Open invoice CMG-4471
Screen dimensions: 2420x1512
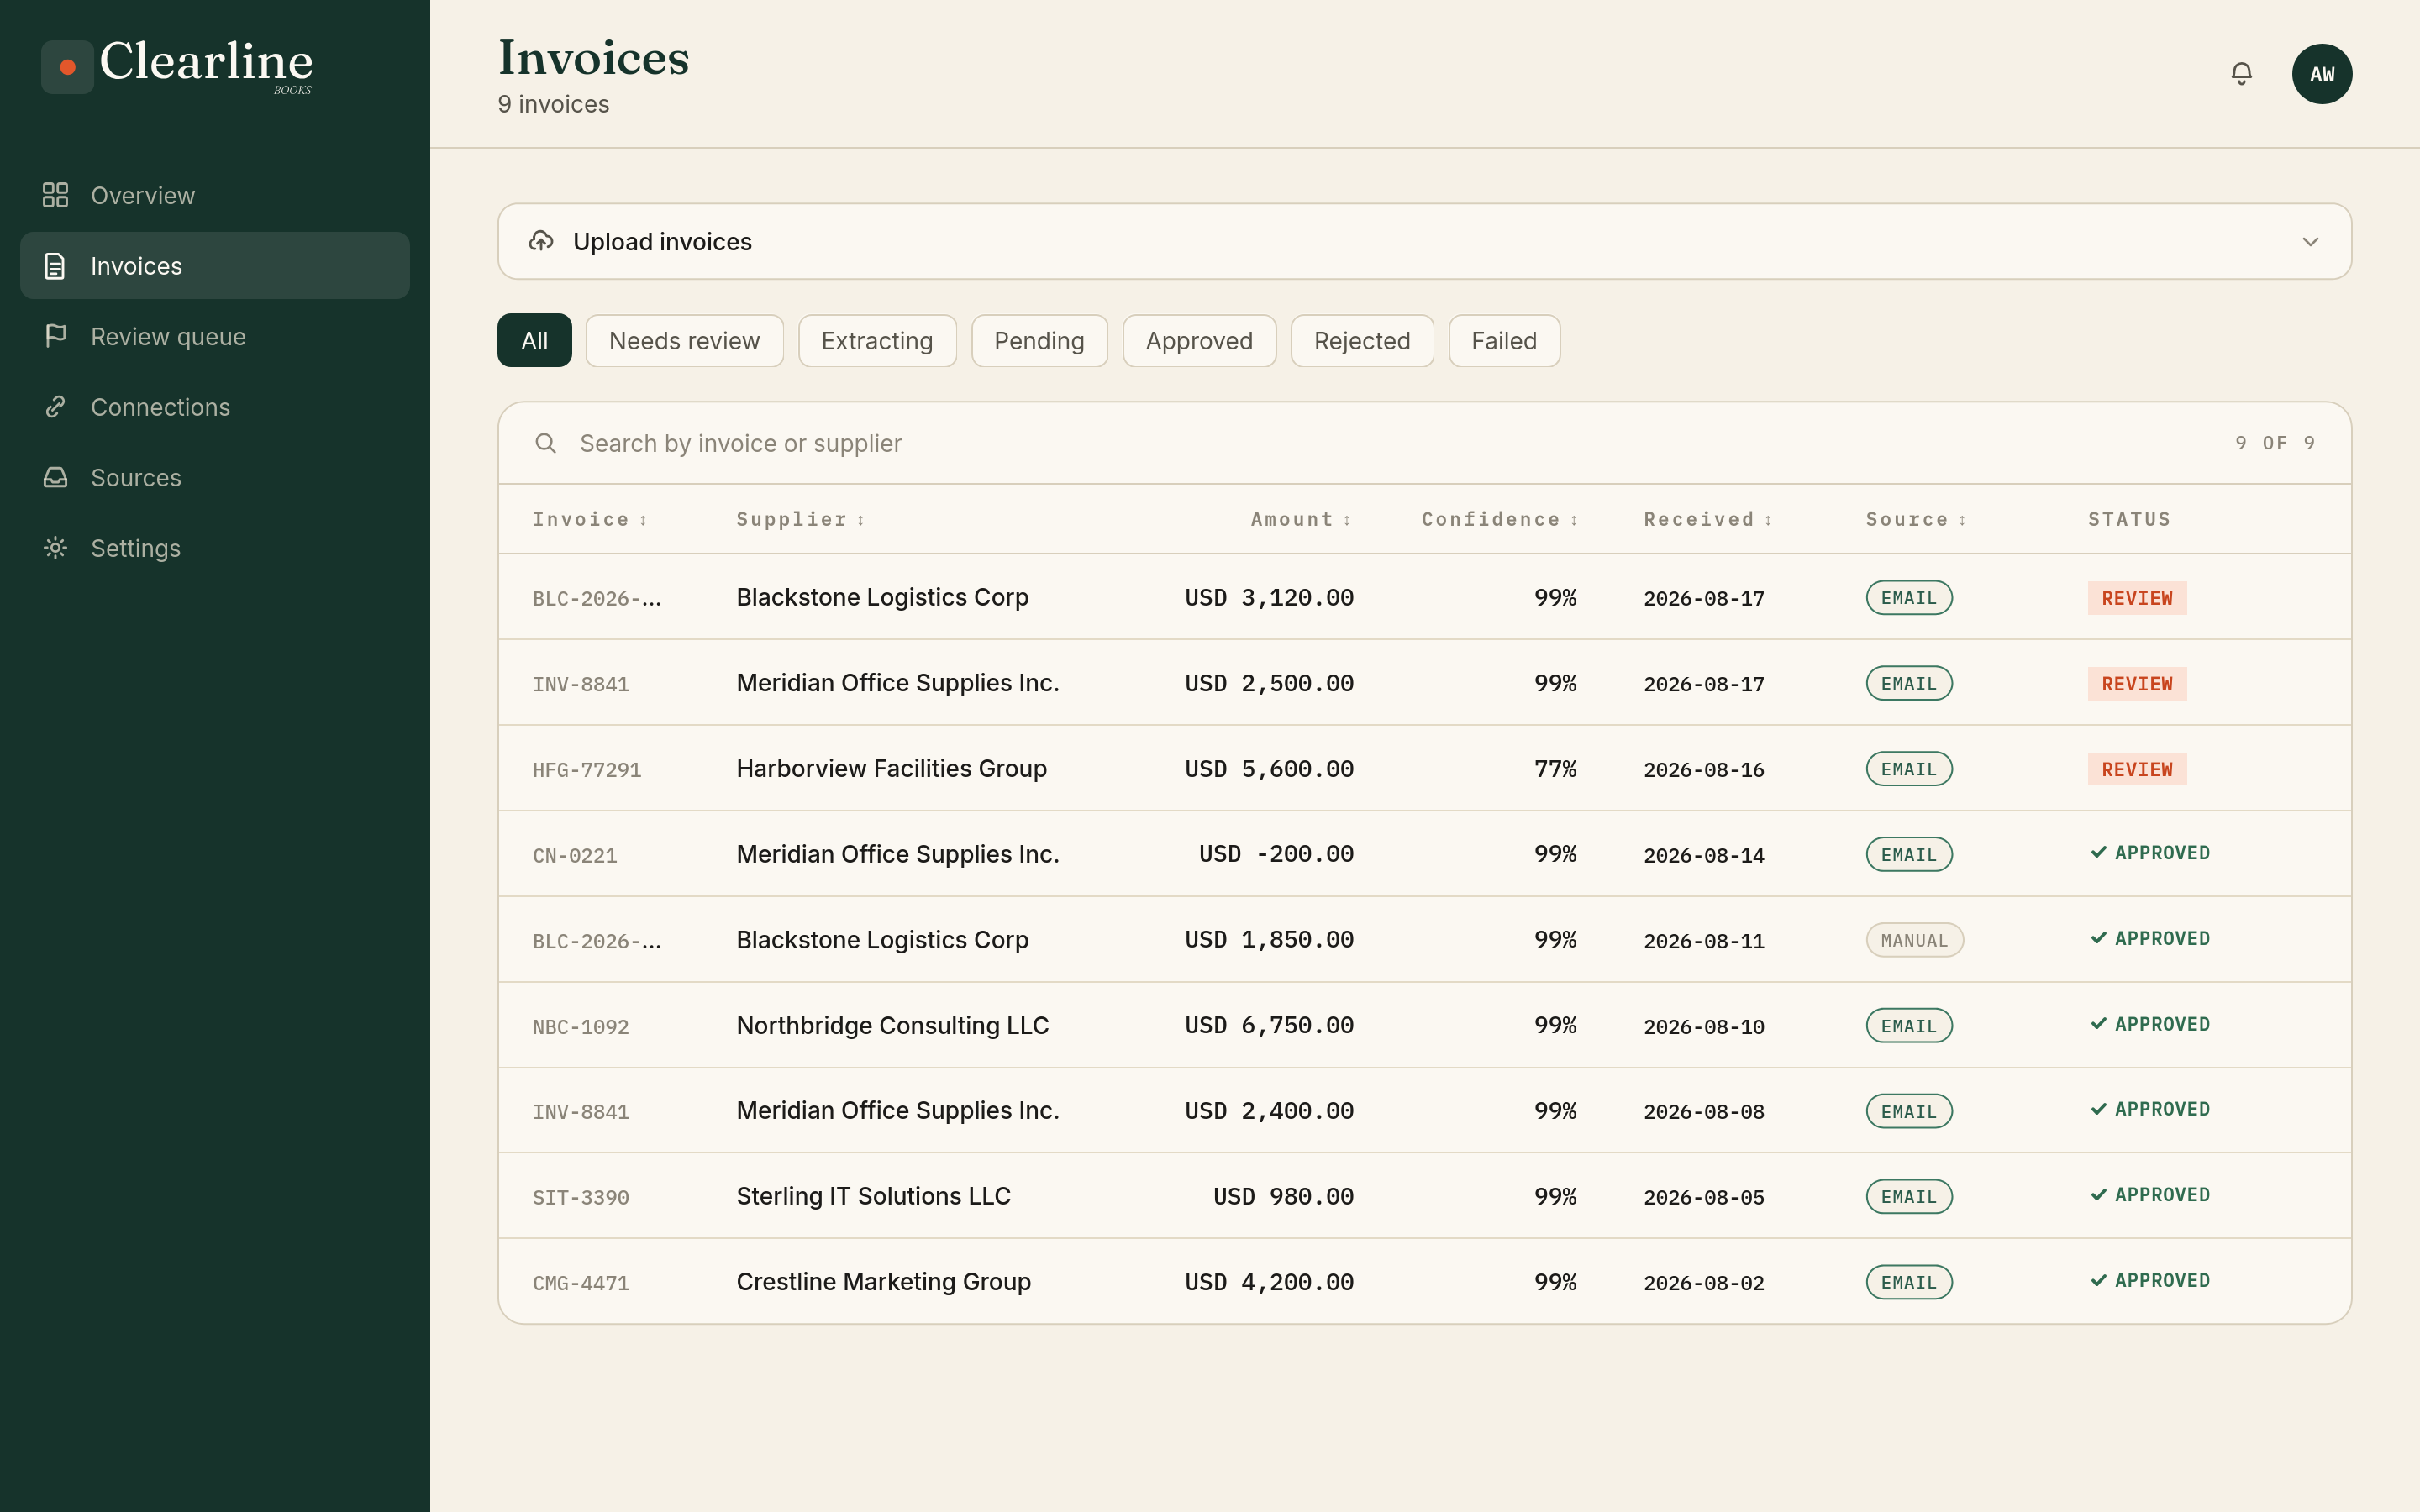click(x=581, y=1283)
